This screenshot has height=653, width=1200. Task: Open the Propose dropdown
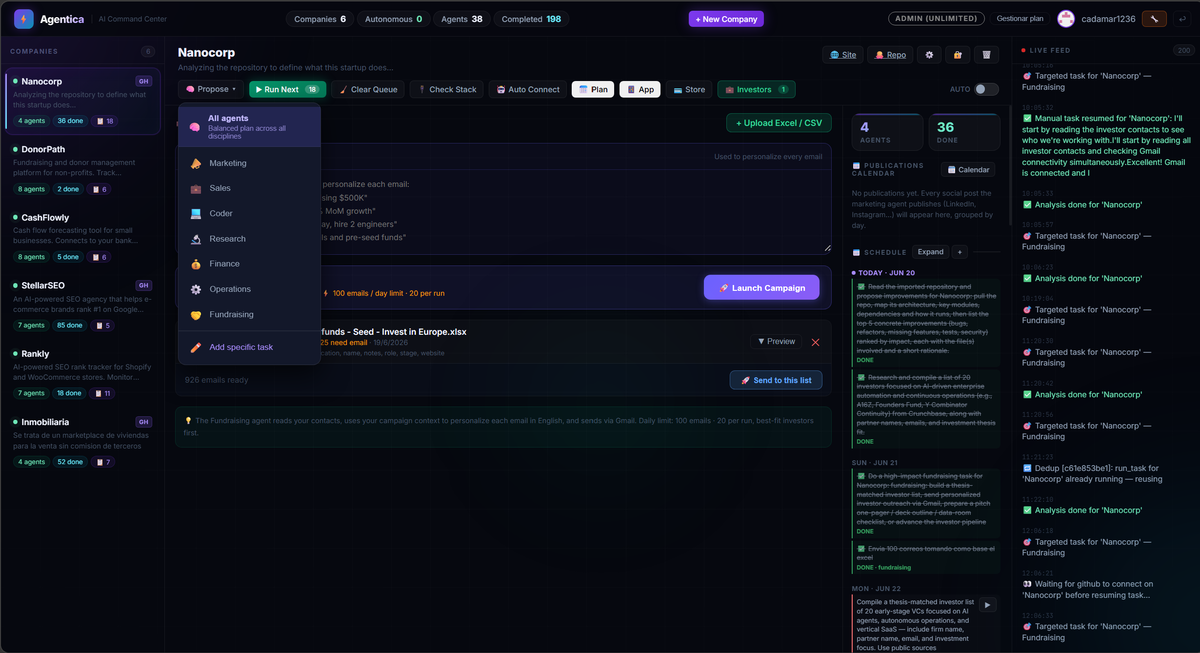211,89
